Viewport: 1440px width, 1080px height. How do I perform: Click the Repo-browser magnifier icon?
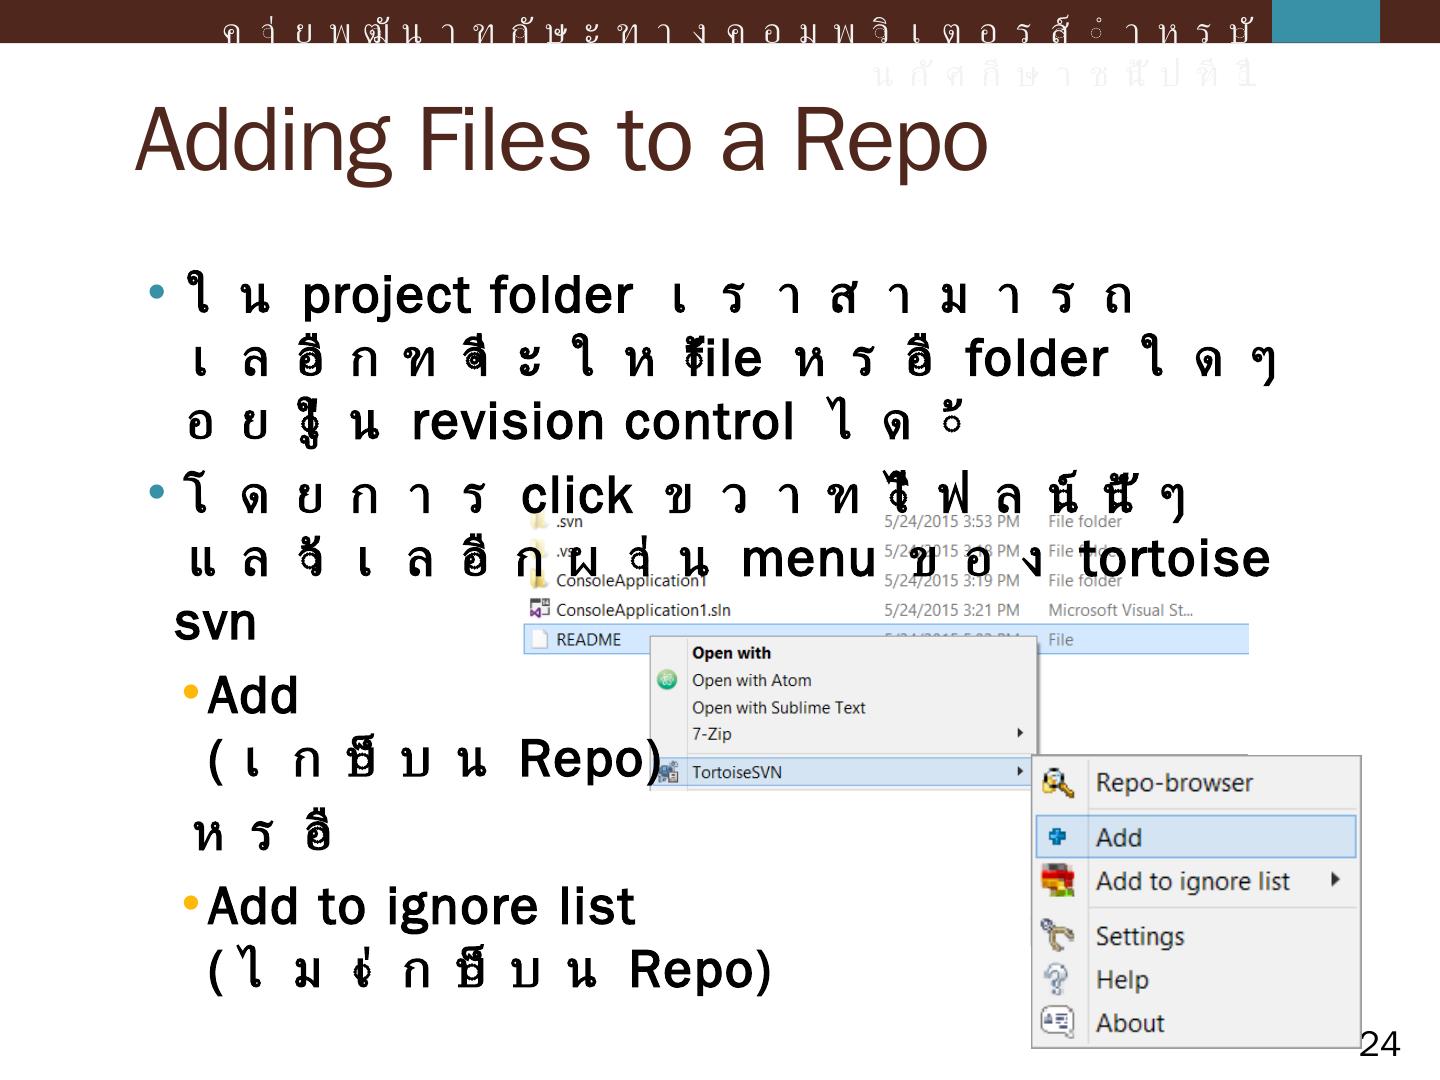tap(1057, 783)
